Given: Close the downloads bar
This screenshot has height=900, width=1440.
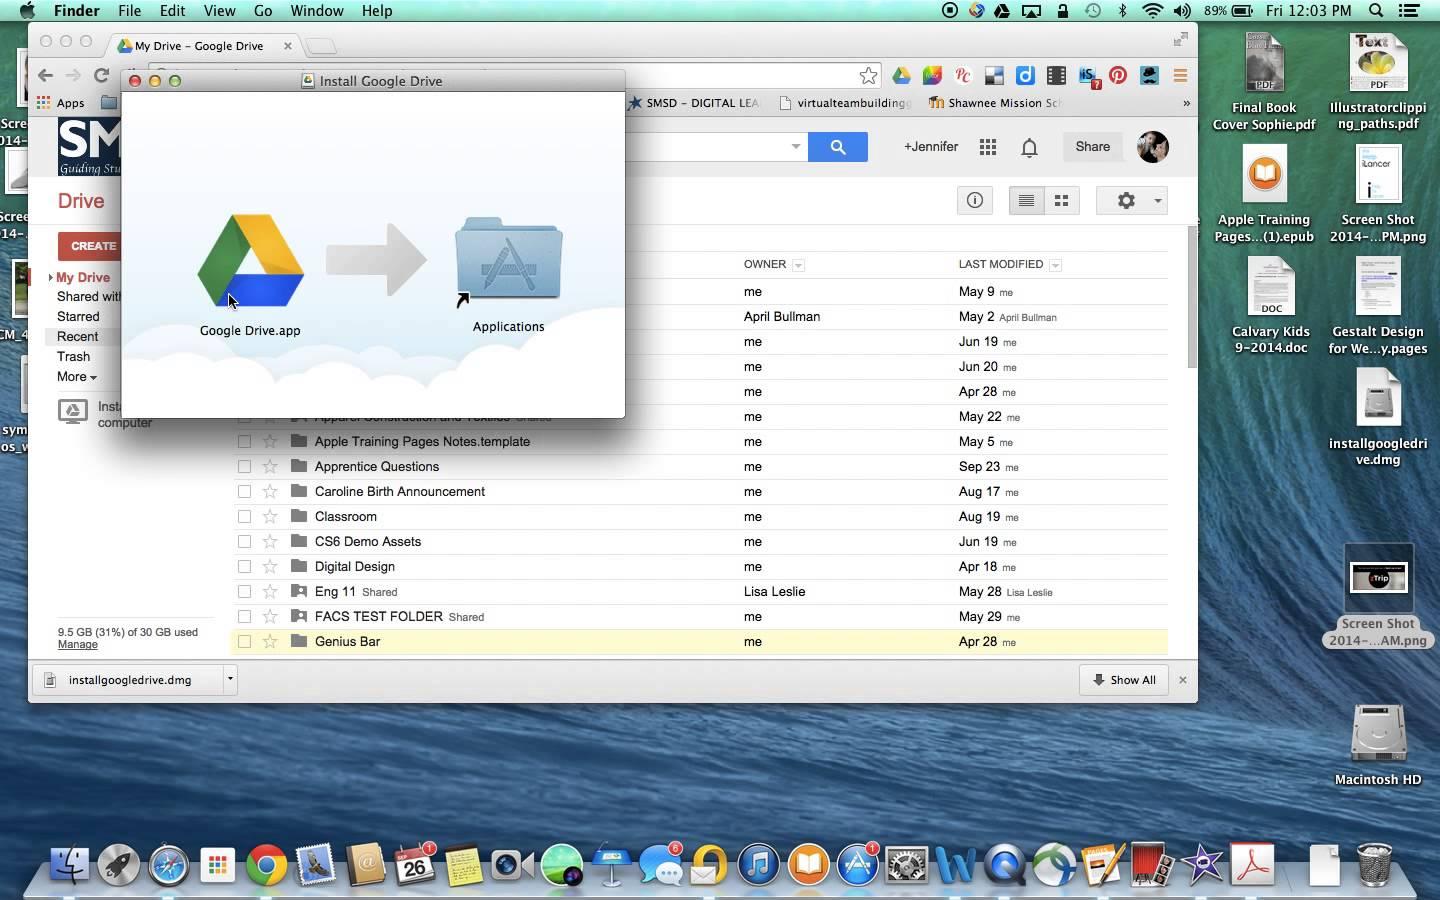Looking at the screenshot, I should coord(1182,680).
